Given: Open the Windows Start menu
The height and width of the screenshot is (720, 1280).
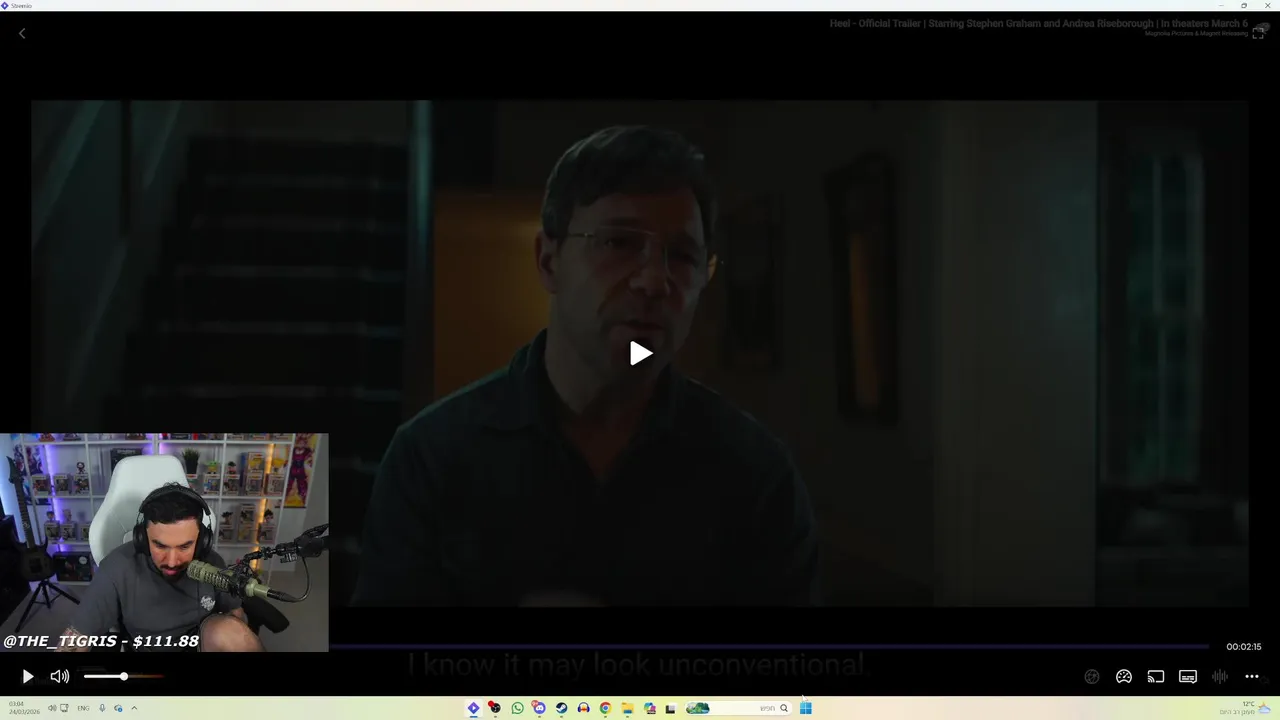Looking at the screenshot, I should [x=805, y=708].
